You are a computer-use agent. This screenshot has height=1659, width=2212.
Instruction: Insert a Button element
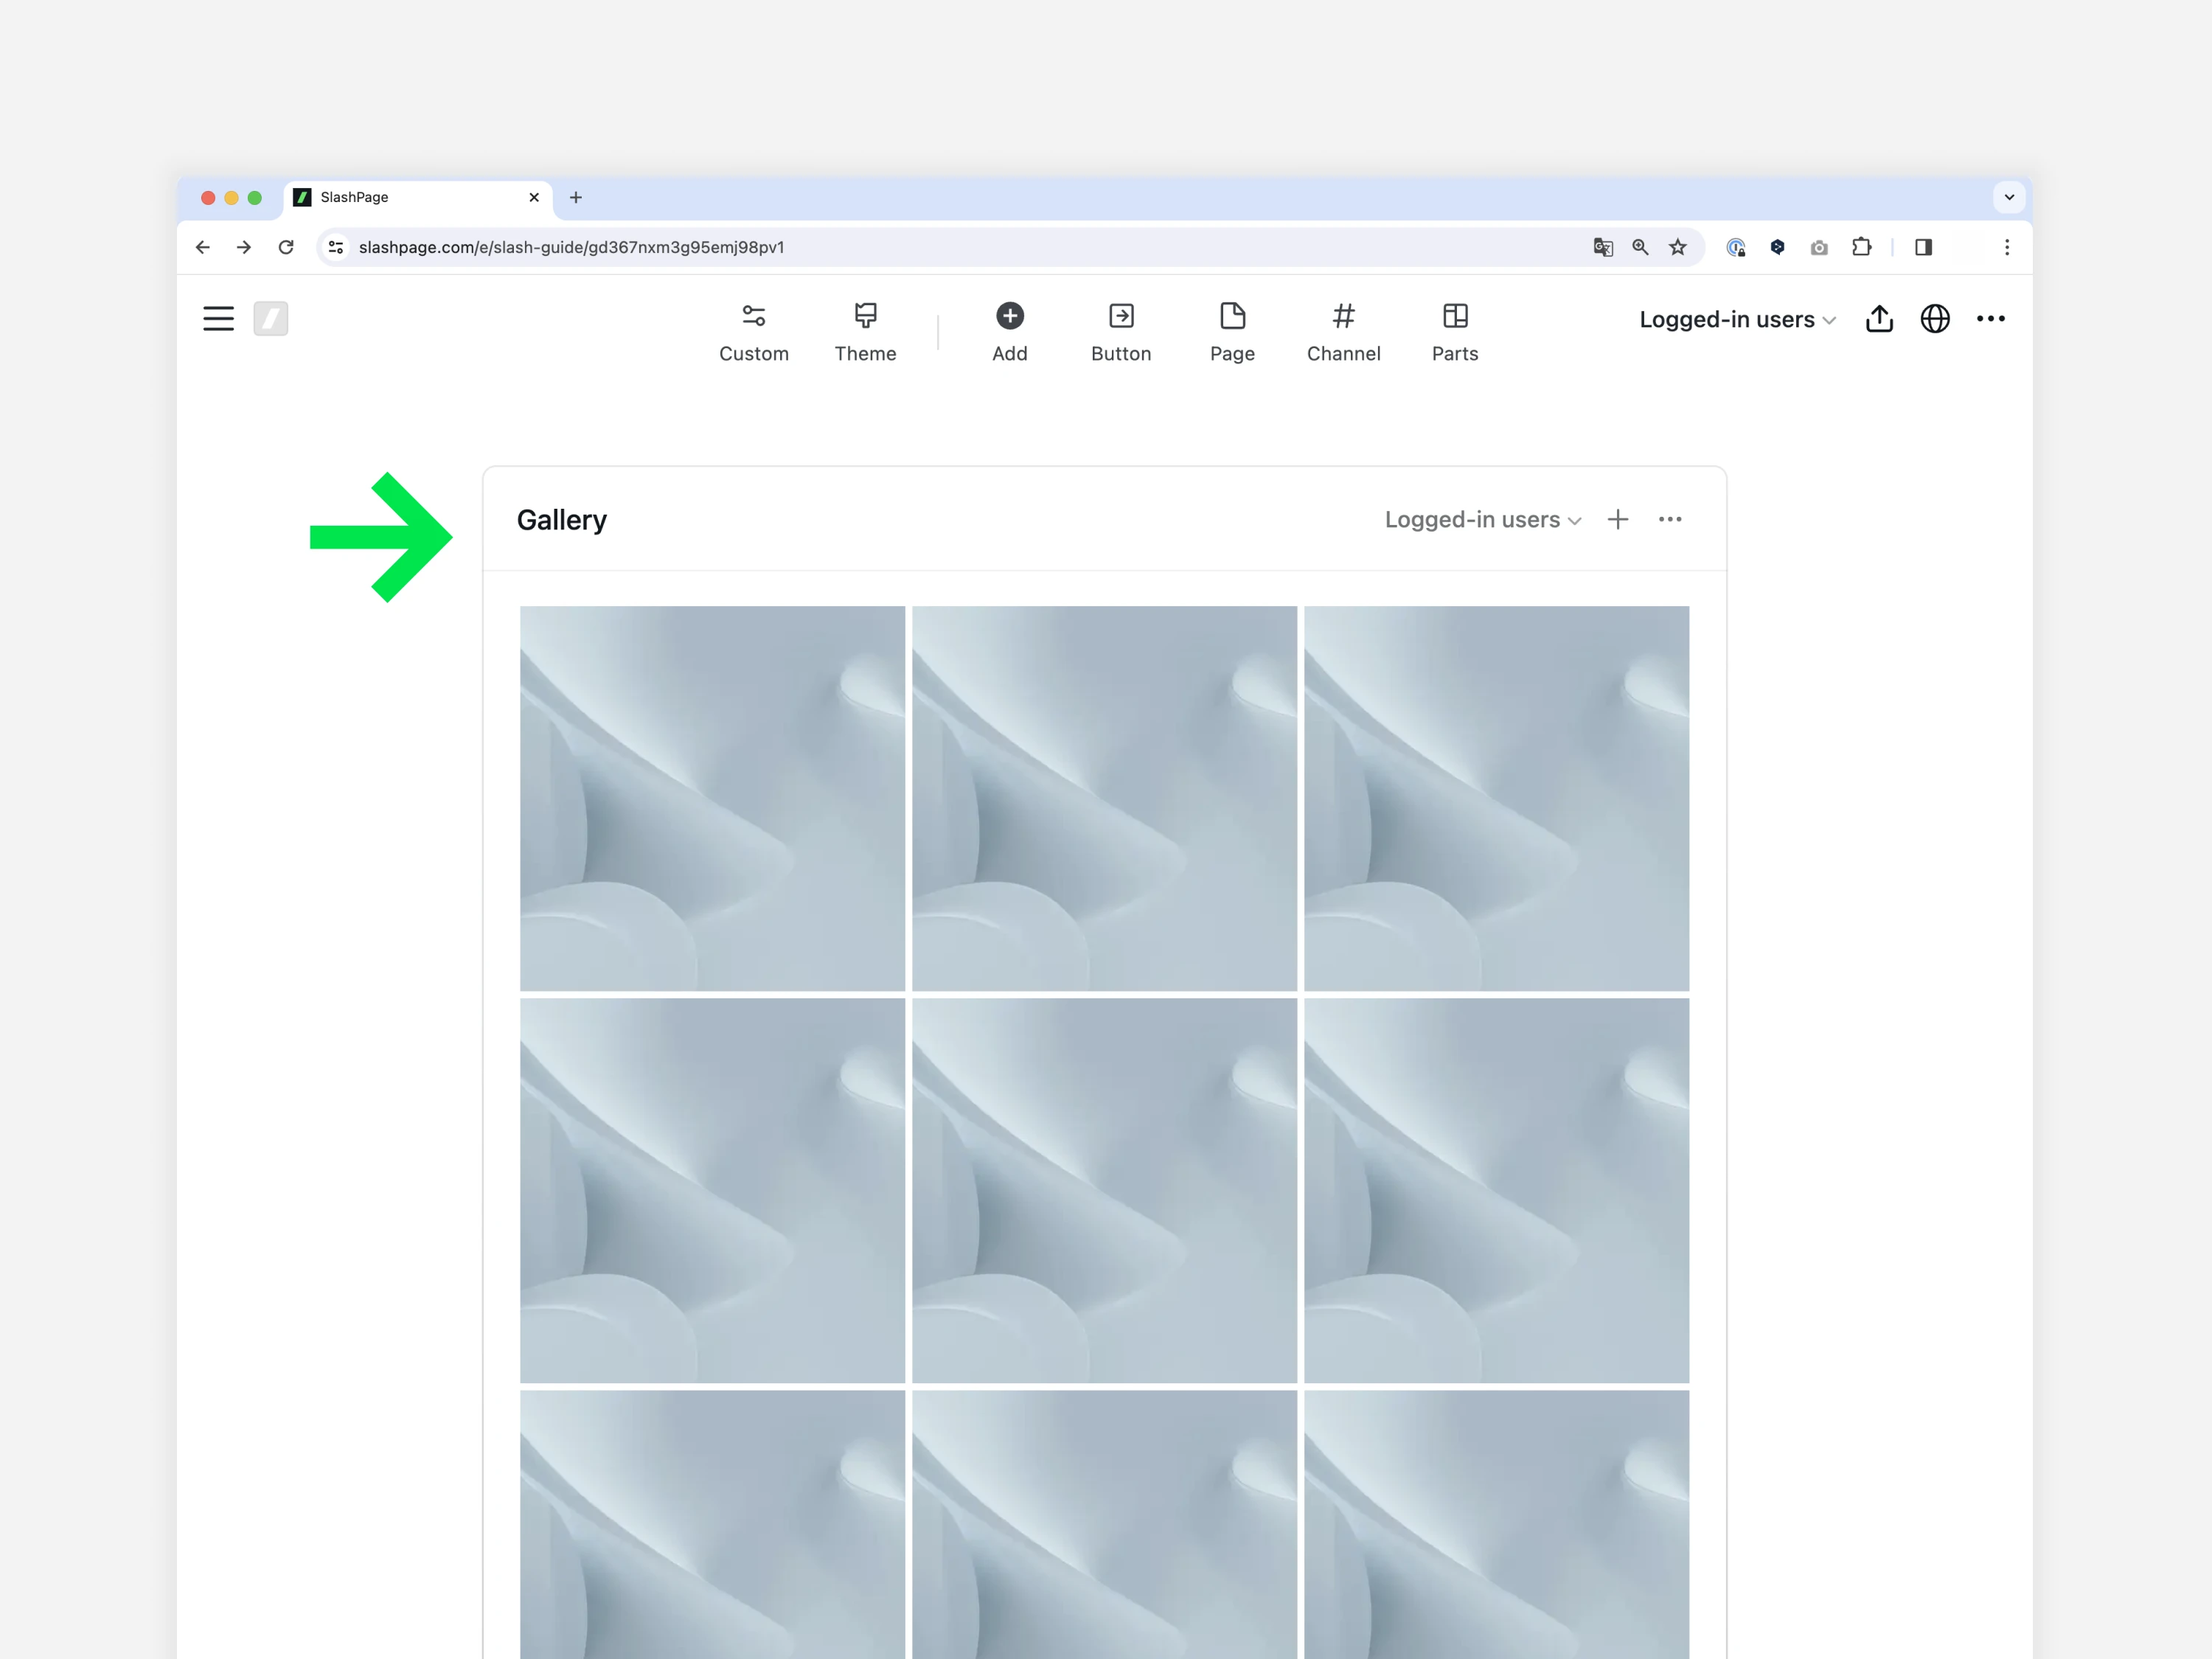coord(1121,334)
